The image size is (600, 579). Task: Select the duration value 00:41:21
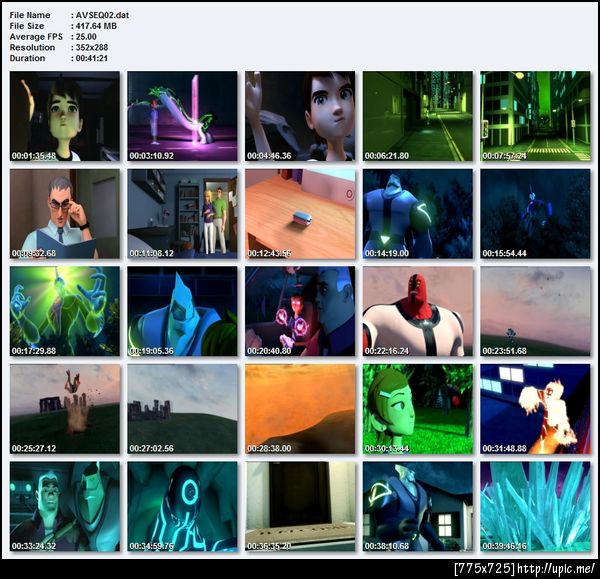91,58
